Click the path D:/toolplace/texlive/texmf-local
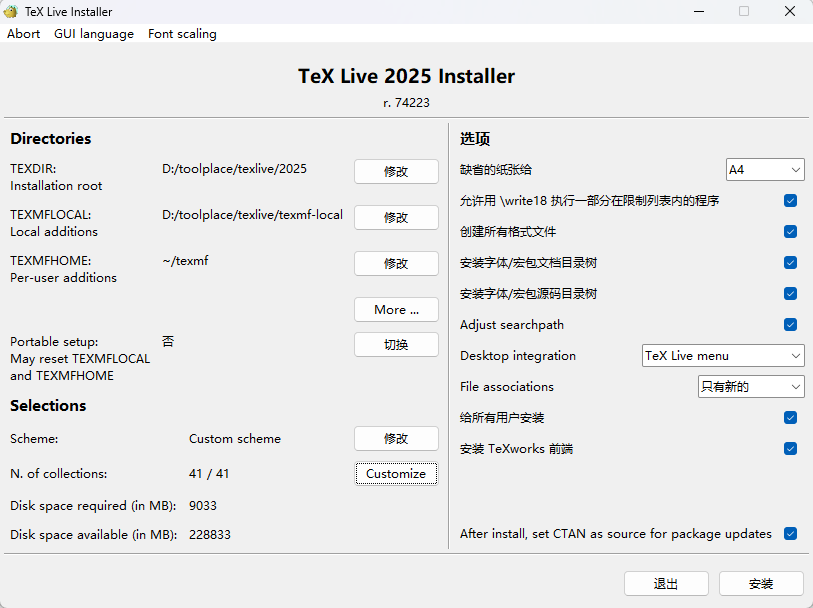 click(253, 215)
